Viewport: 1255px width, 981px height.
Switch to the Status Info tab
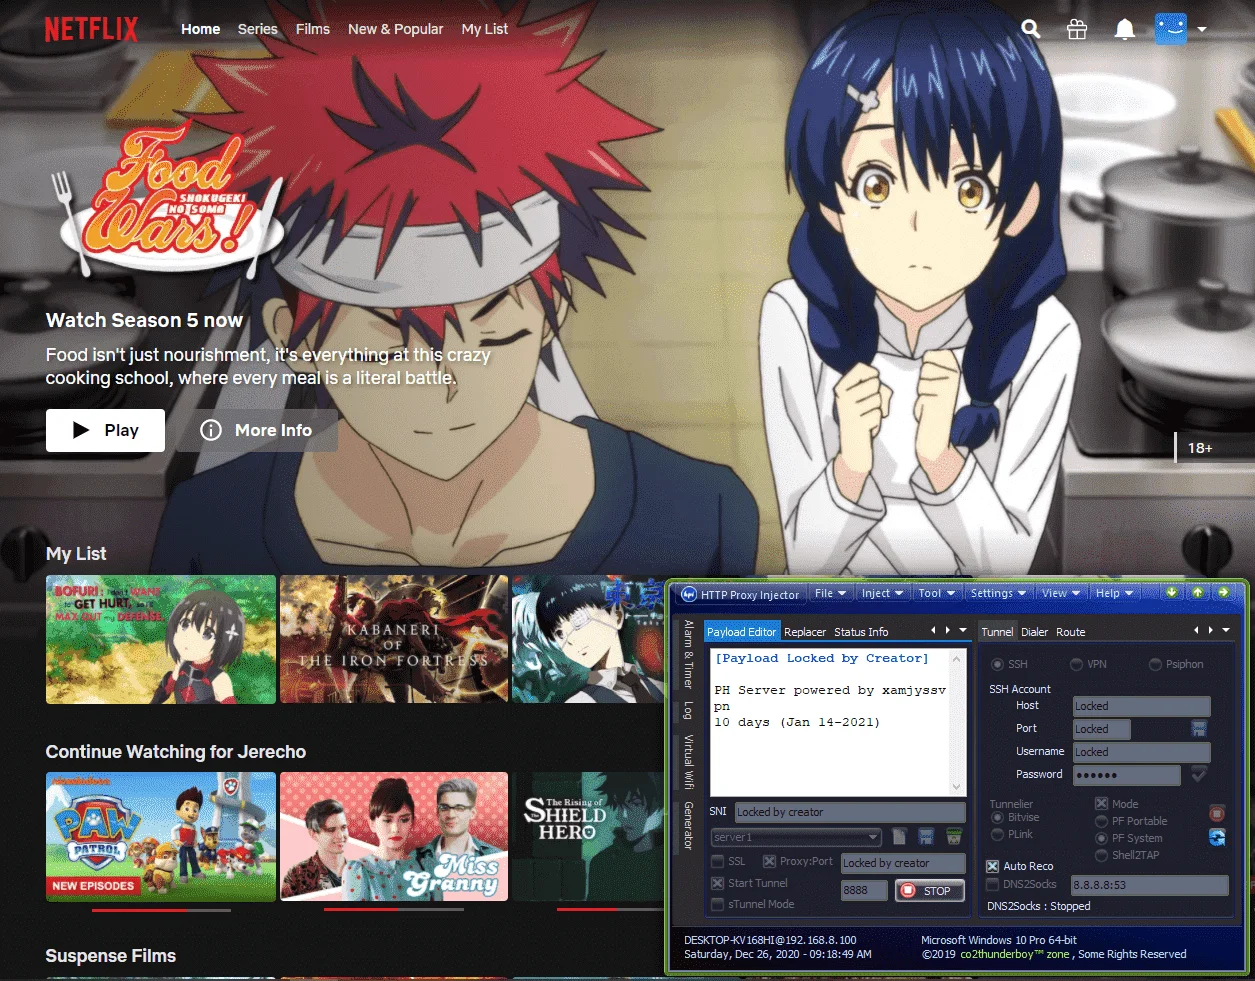click(861, 632)
